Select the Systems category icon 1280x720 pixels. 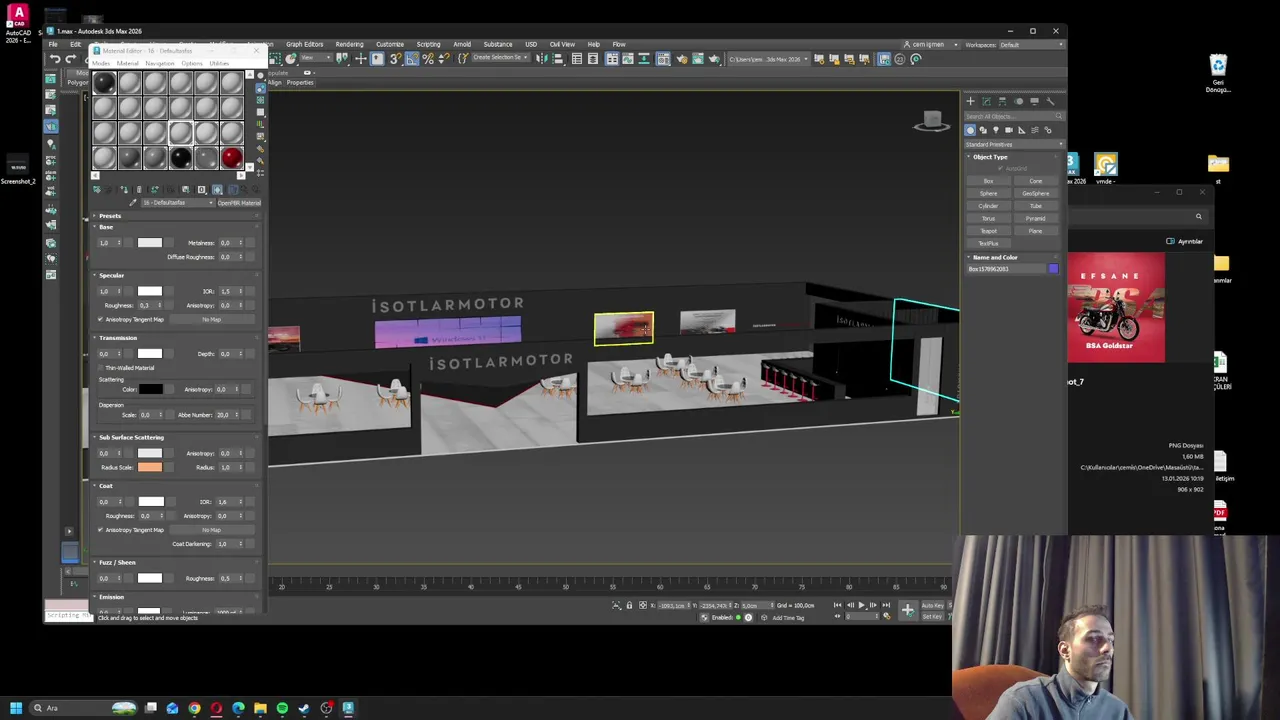(1048, 130)
